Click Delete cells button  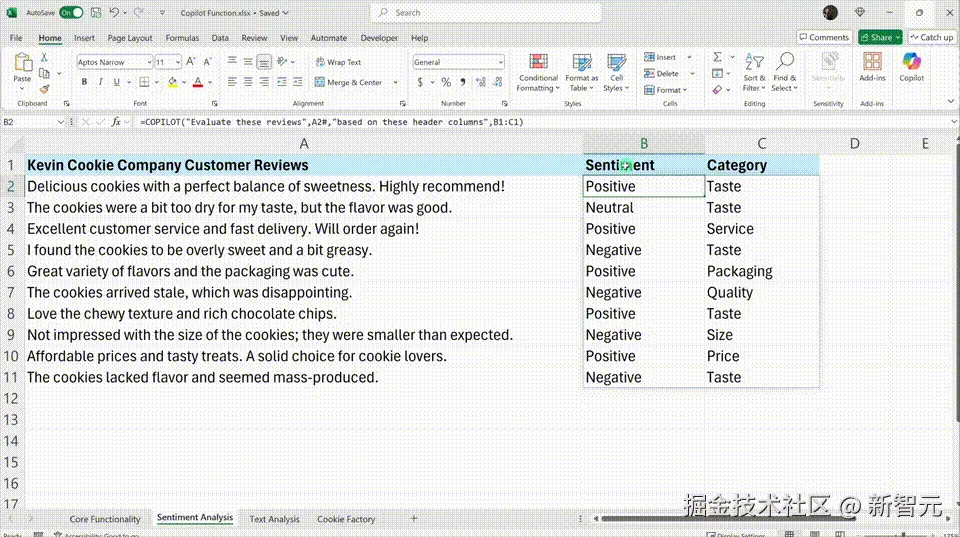click(x=661, y=73)
